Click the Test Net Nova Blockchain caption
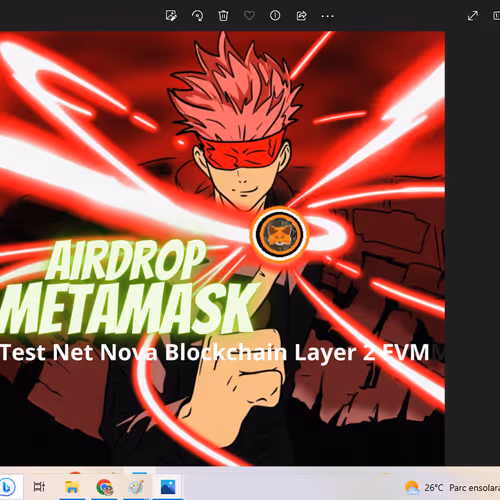 215,352
